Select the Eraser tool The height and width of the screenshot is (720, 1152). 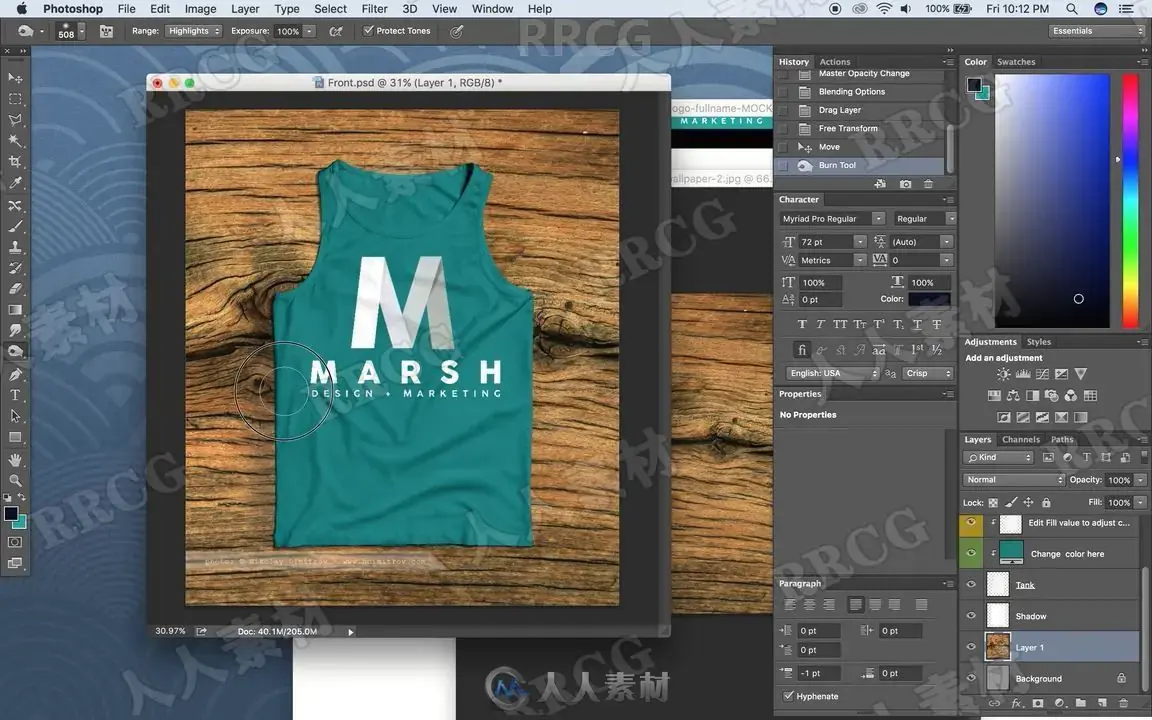[15, 289]
